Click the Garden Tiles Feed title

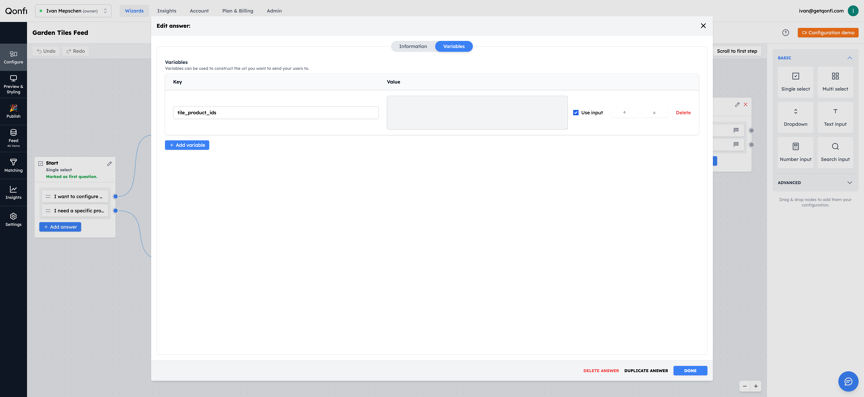pyautogui.click(x=60, y=33)
